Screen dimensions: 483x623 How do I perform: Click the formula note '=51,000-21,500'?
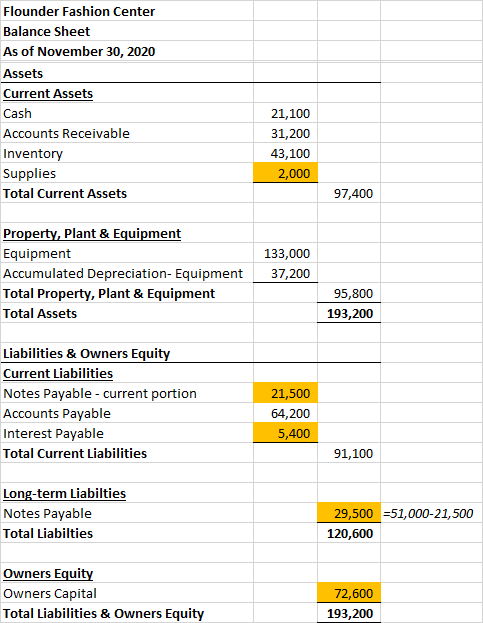pyautogui.click(x=428, y=513)
